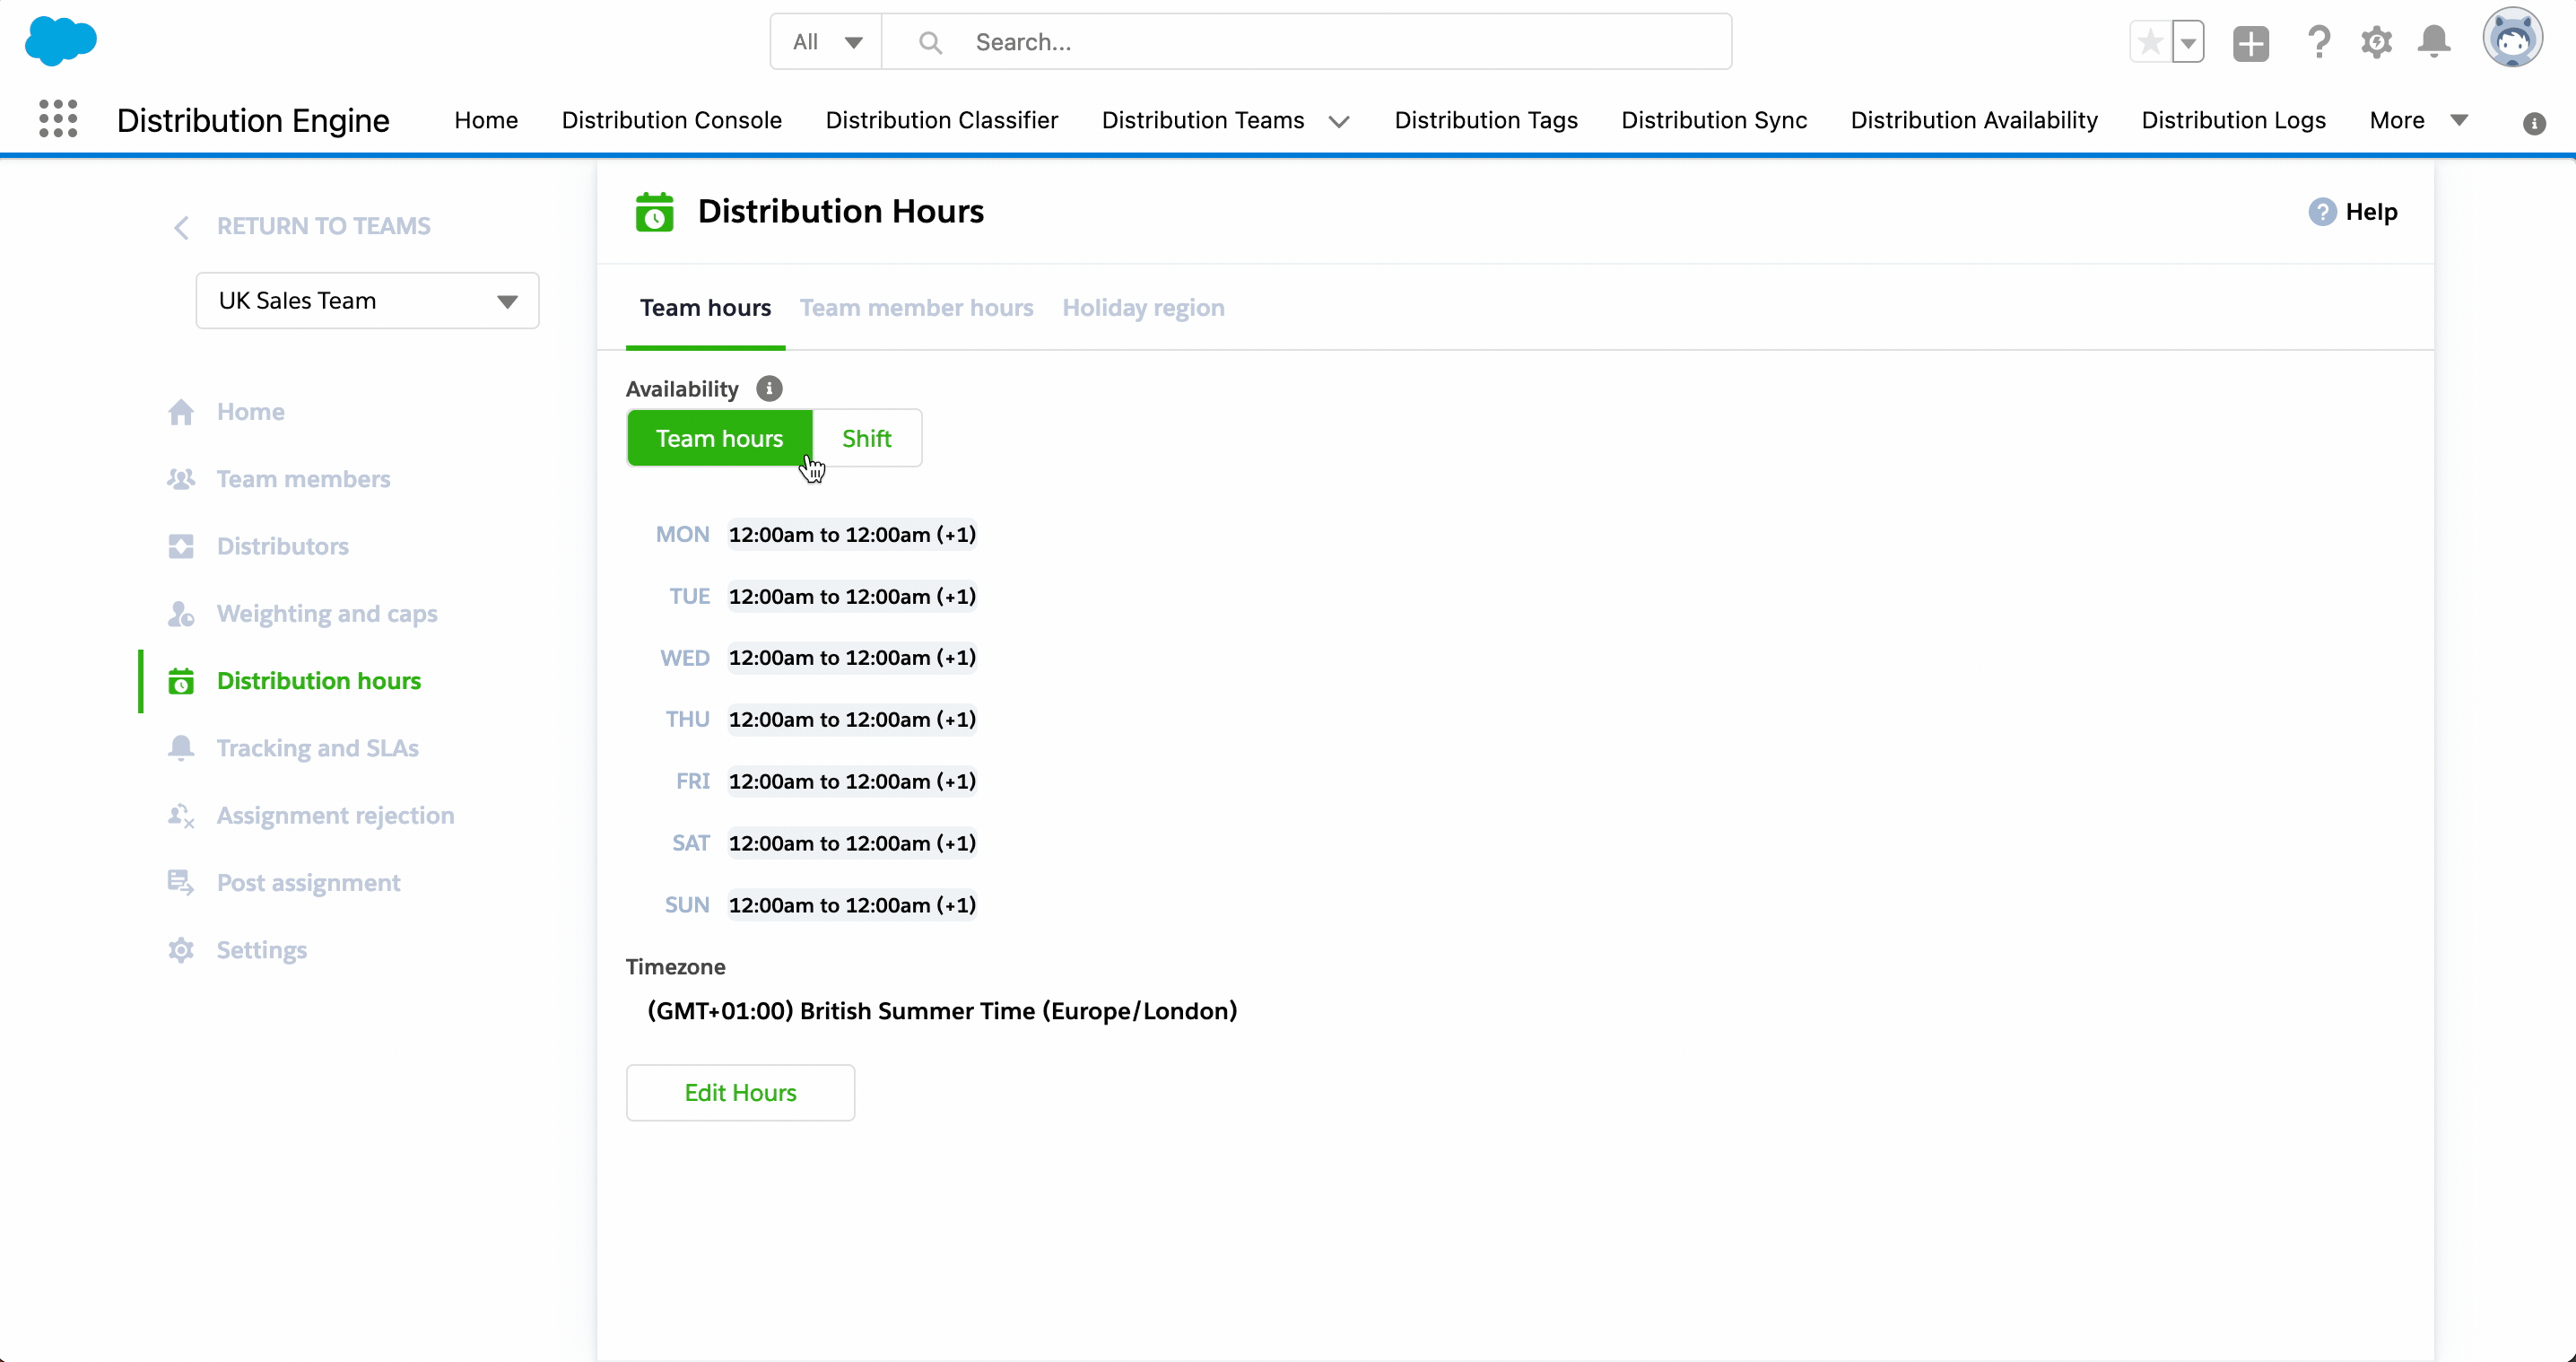Open the question mark help menu

coord(2319,42)
